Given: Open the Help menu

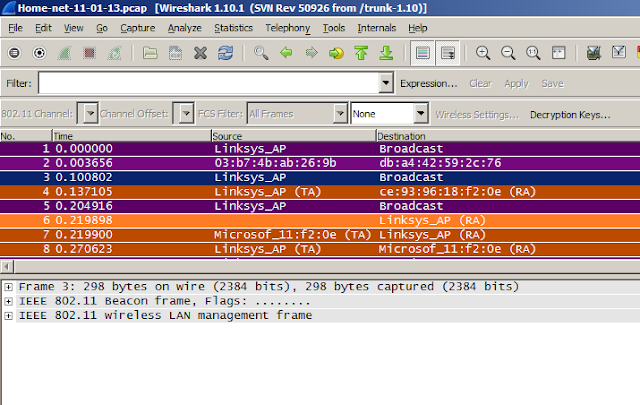Looking at the screenshot, I should (x=418, y=28).
